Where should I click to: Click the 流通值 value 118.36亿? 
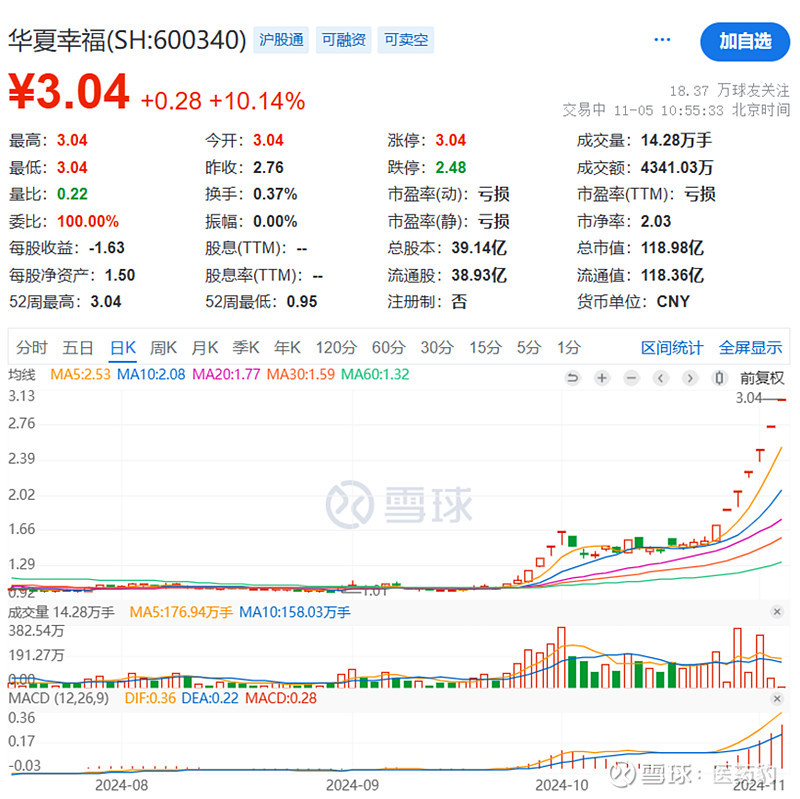click(672, 276)
